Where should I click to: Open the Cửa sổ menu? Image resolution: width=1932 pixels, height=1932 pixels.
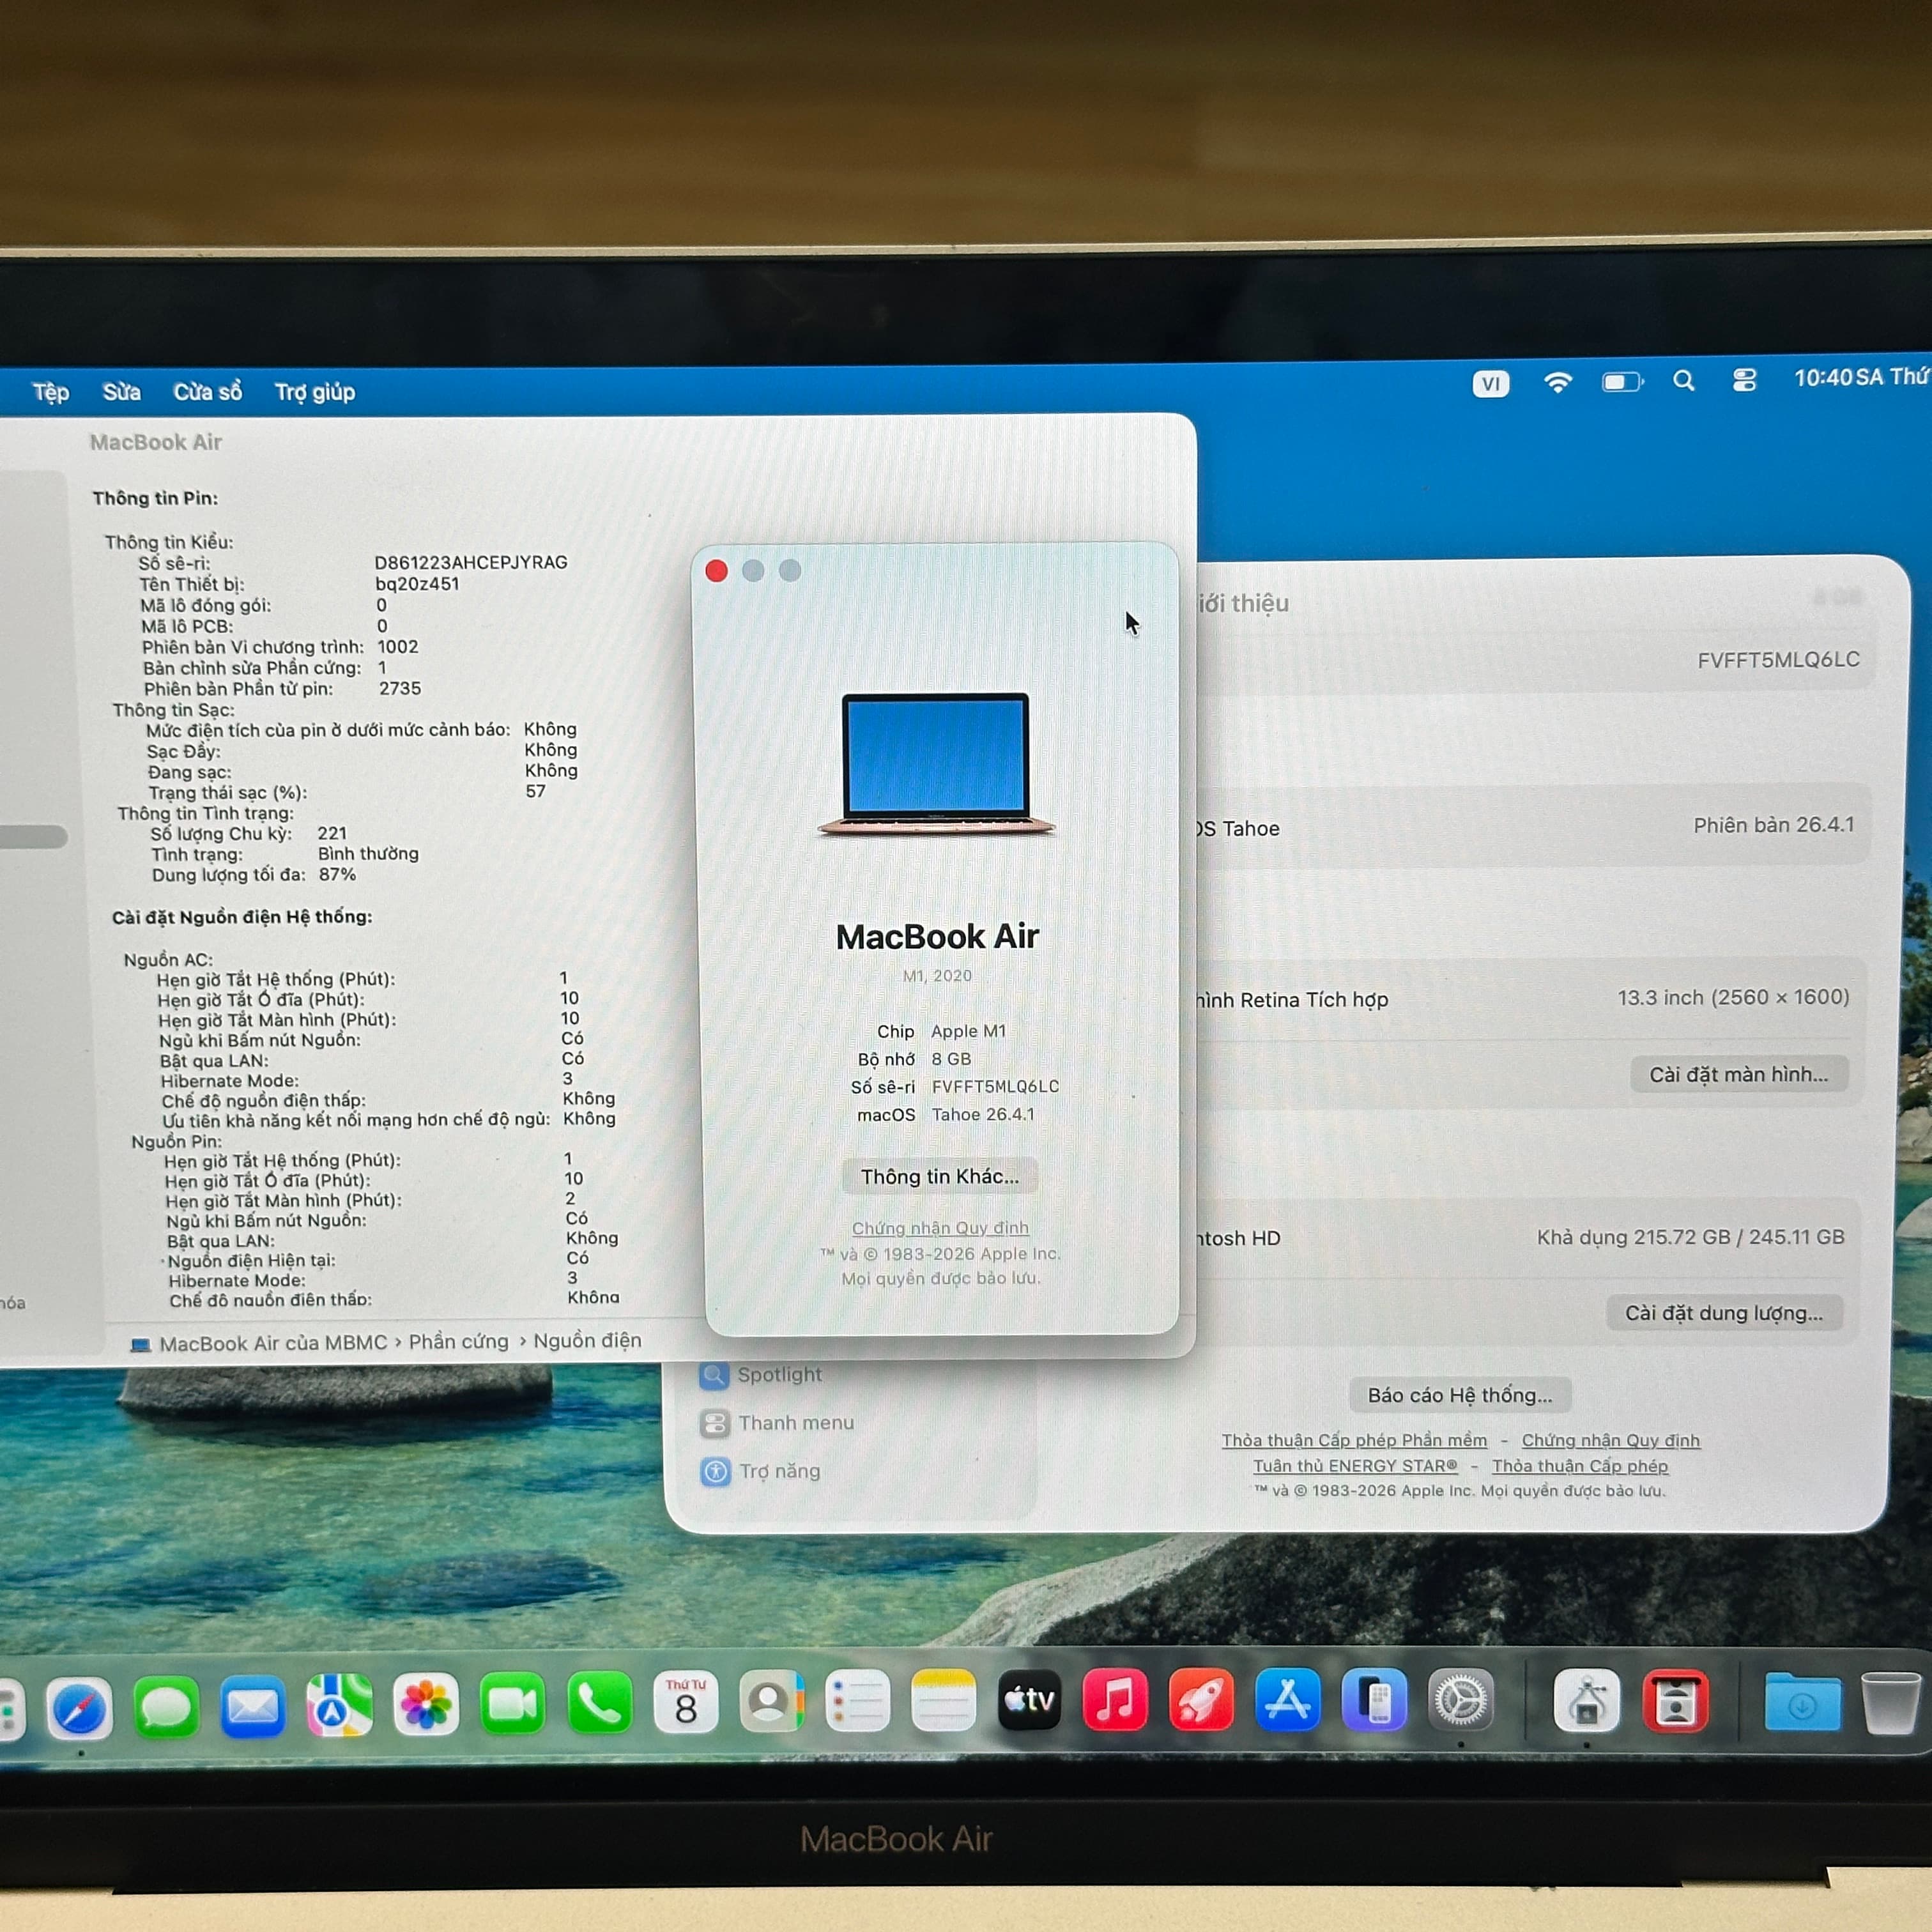point(208,392)
